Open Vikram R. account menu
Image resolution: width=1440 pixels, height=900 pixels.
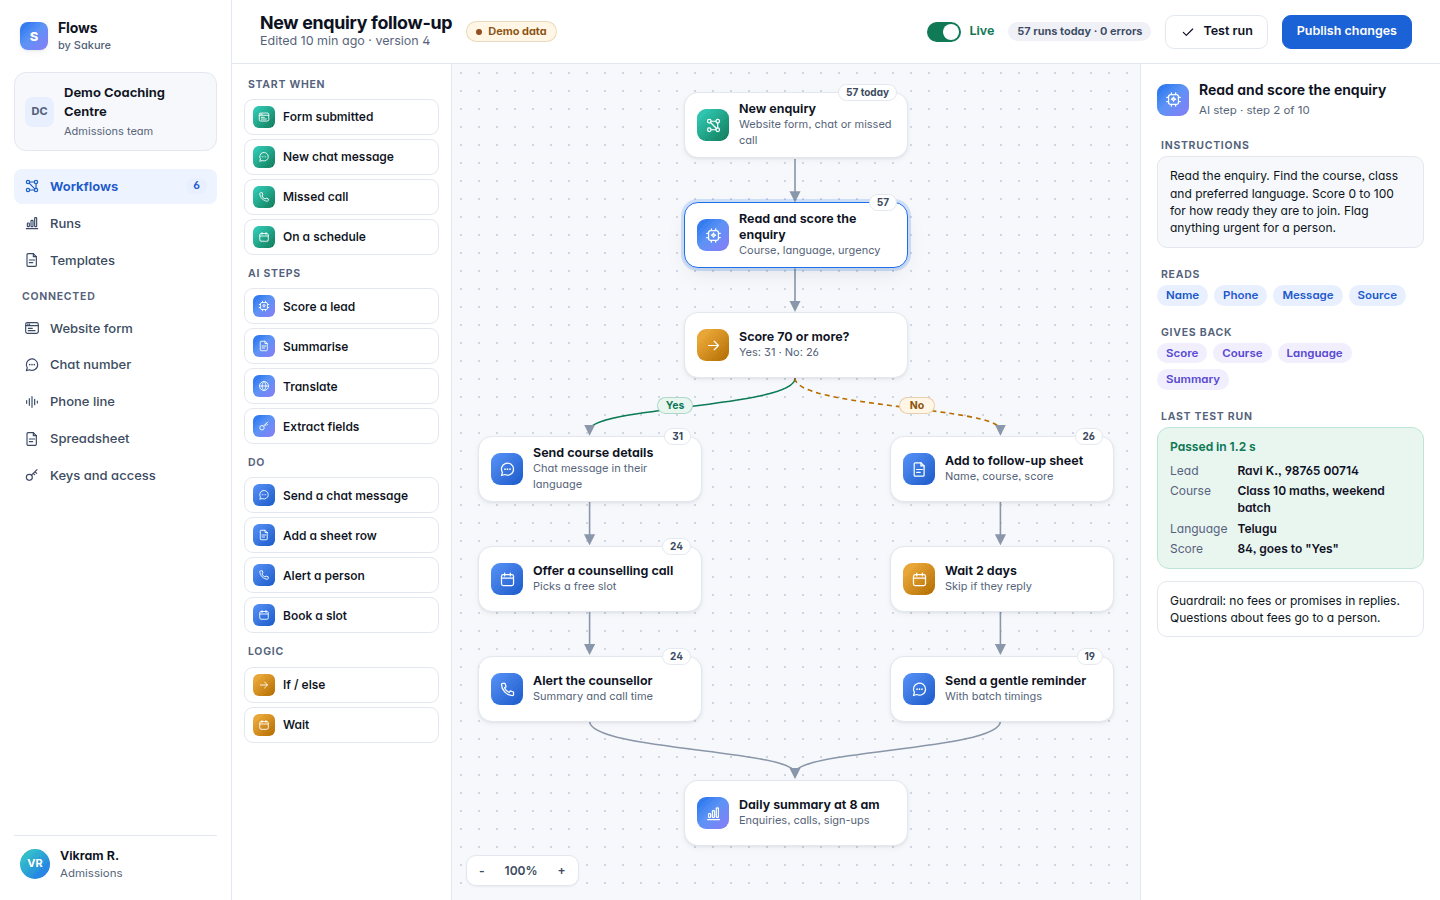pyautogui.click(x=115, y=864)
